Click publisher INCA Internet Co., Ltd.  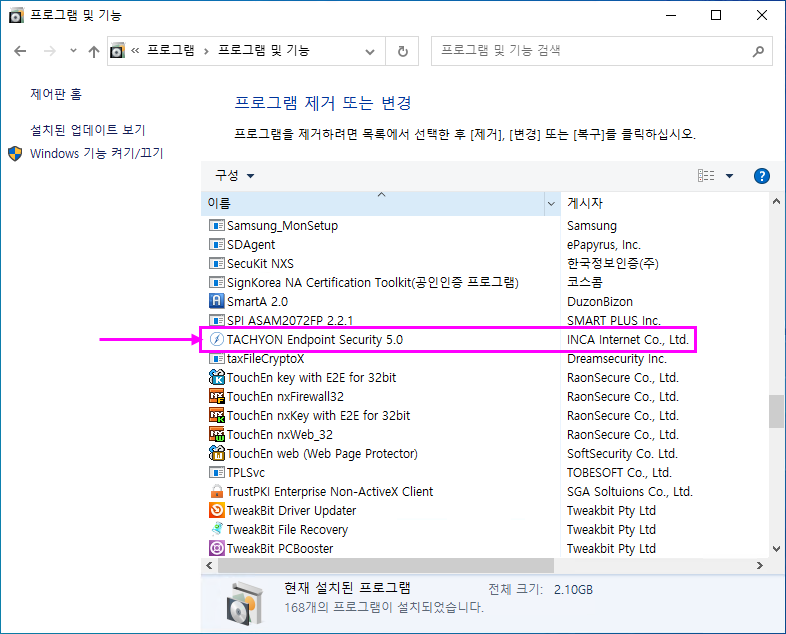pos(628,340)
